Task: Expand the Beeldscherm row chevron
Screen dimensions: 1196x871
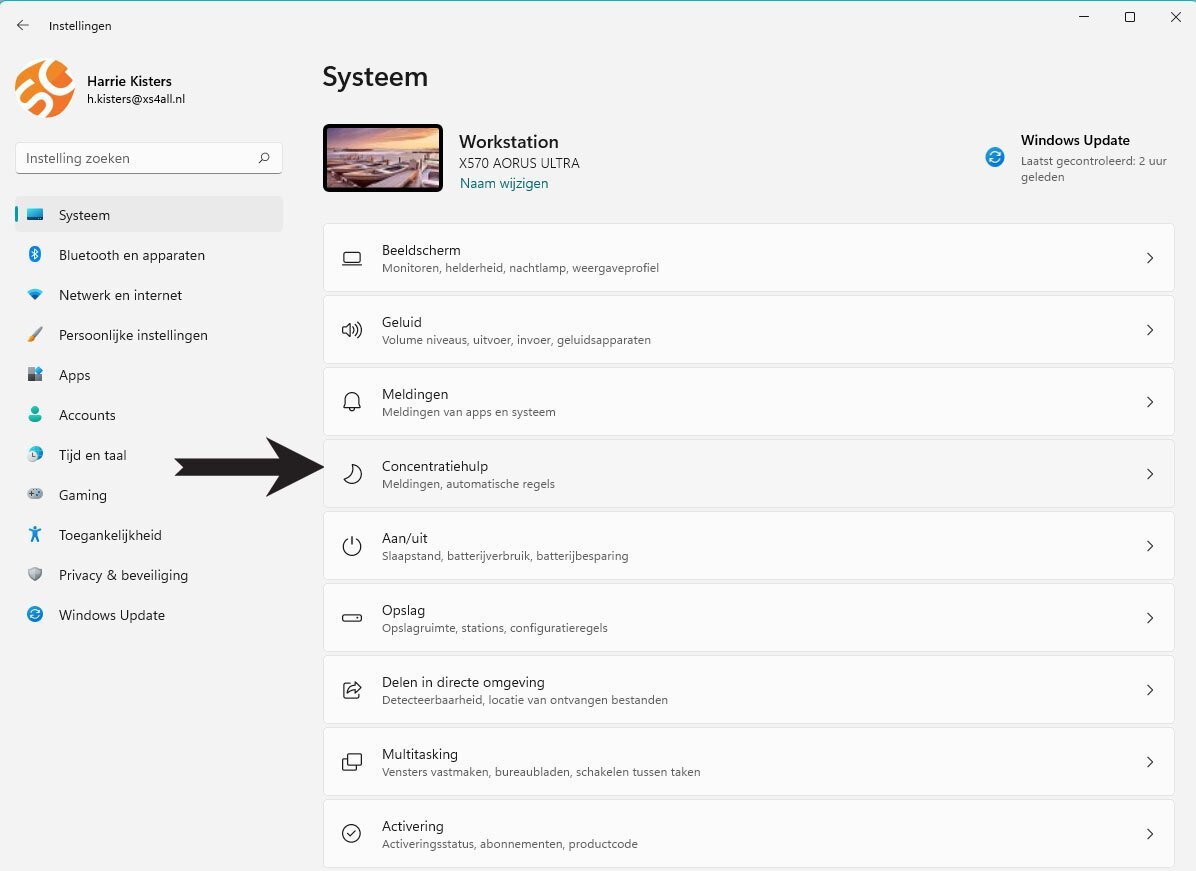Action: (x=1149, y=259)
